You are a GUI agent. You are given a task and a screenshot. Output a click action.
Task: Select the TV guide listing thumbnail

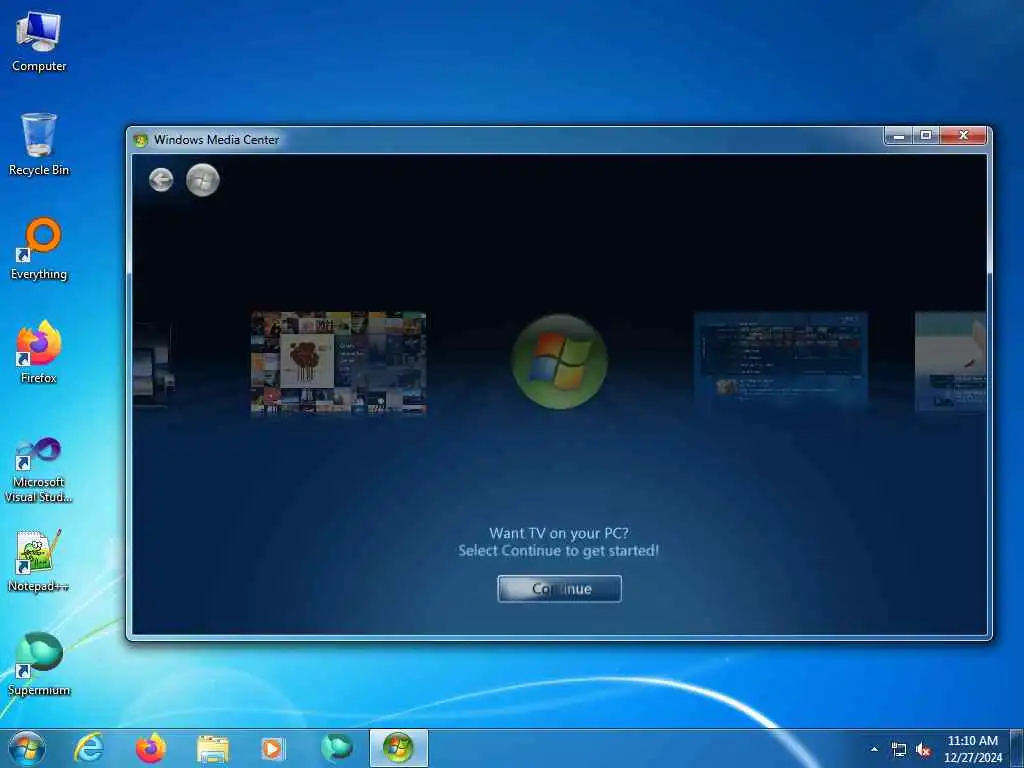click(x=780, y=360)
